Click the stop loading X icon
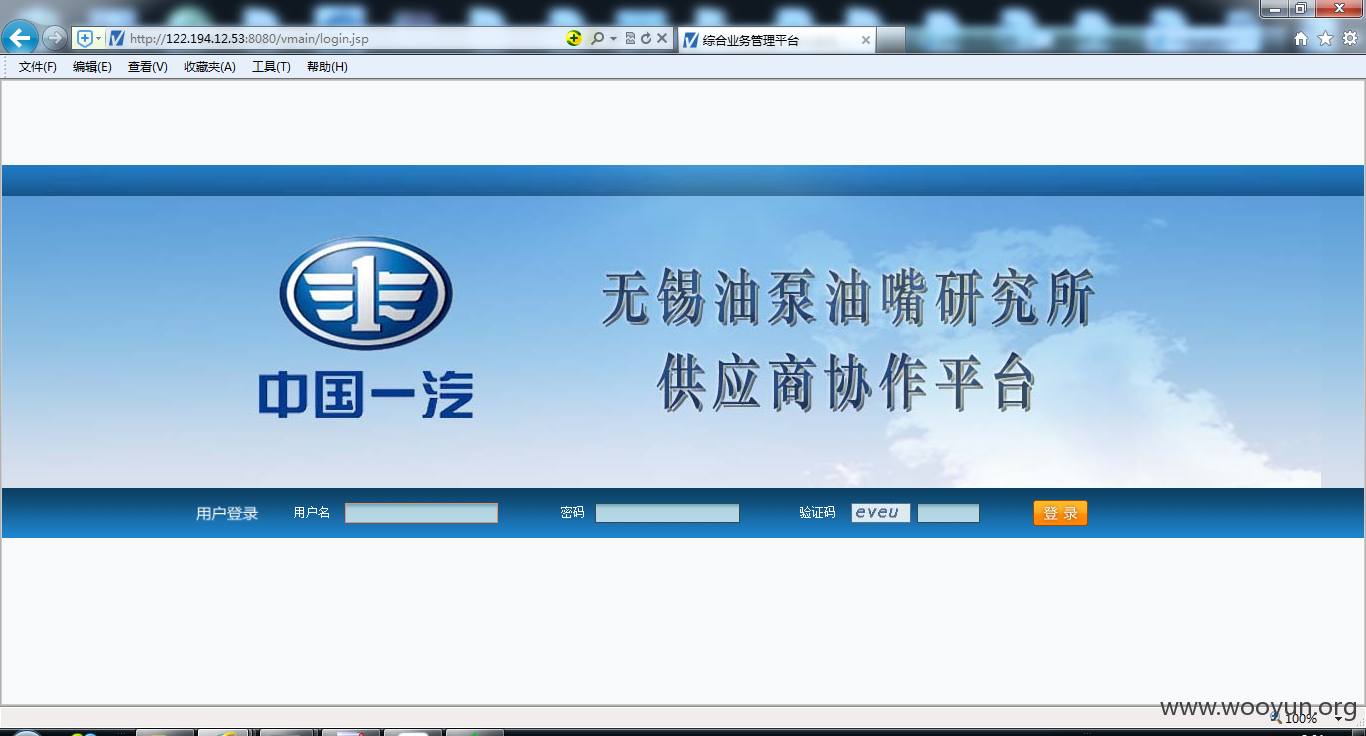Image resolution: width=1366 pixels, height=736 pixels. click(662, 38)
